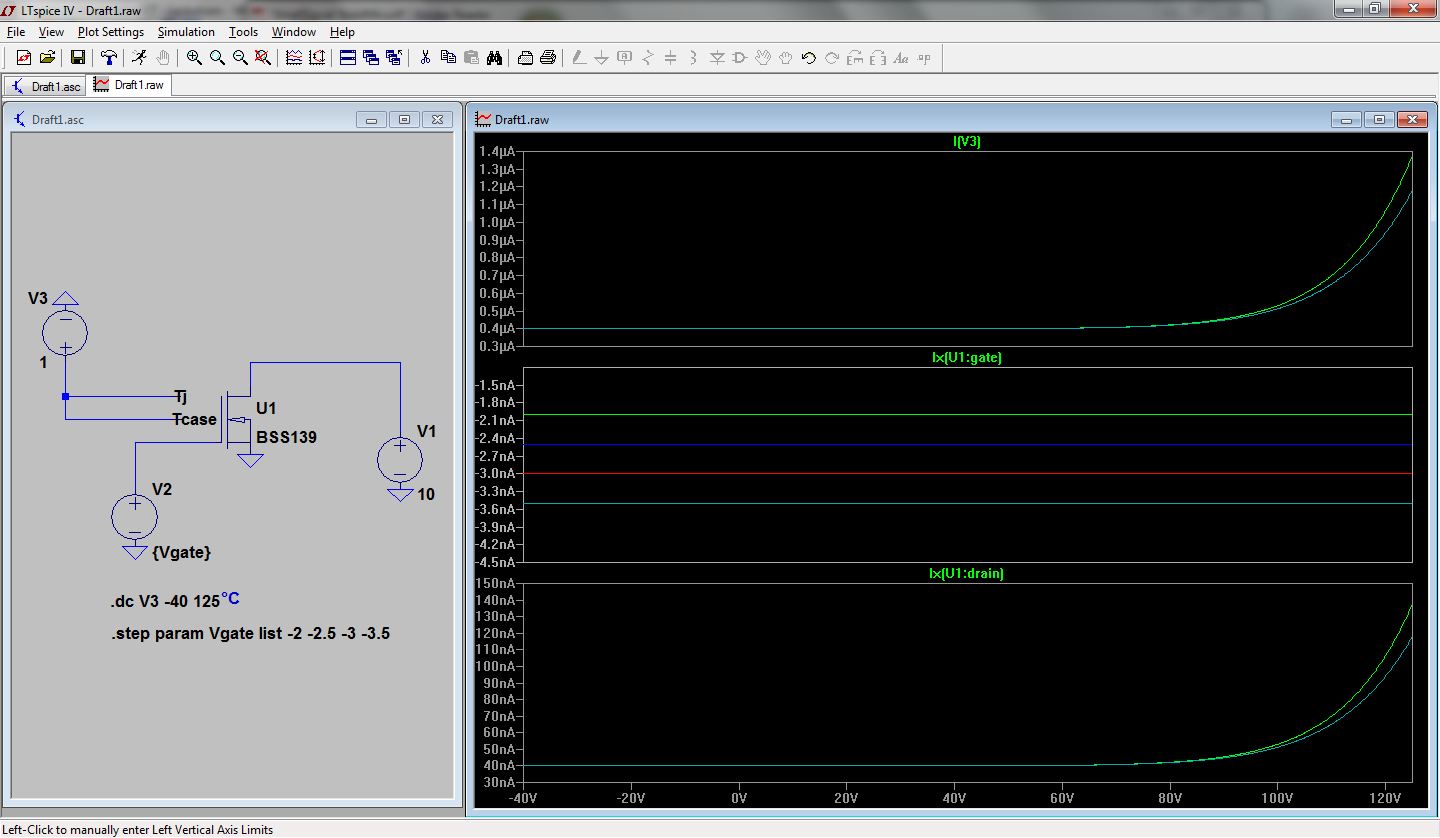
Task: Click the Autorange axes icon
Action: [x=317, y=58]
